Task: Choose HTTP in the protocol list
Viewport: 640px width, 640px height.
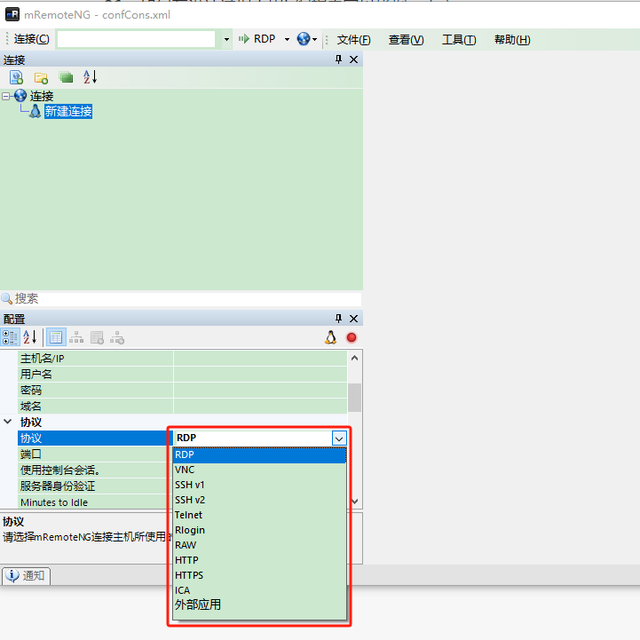Action: 260,560
